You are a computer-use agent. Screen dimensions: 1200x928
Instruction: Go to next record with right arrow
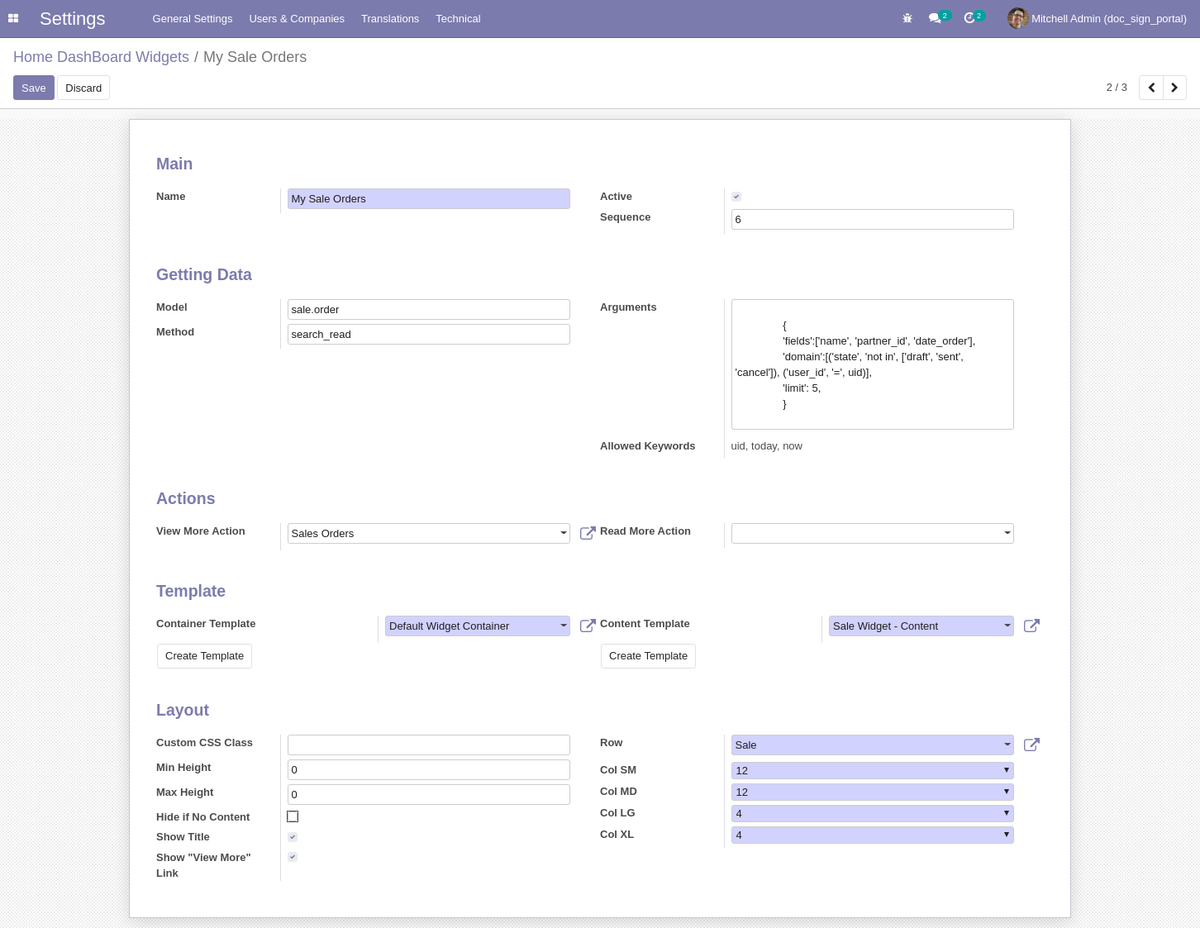1174,87
